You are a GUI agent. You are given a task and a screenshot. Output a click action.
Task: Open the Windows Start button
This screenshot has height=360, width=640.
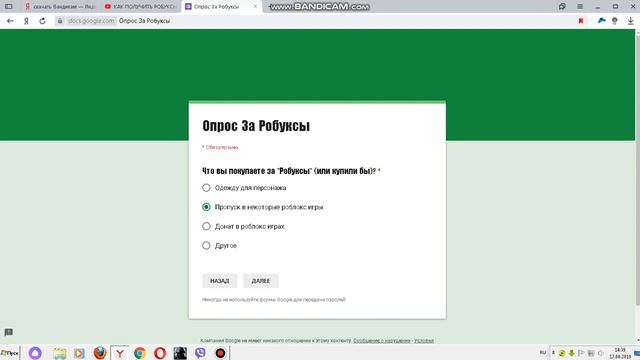pos(10,353)
